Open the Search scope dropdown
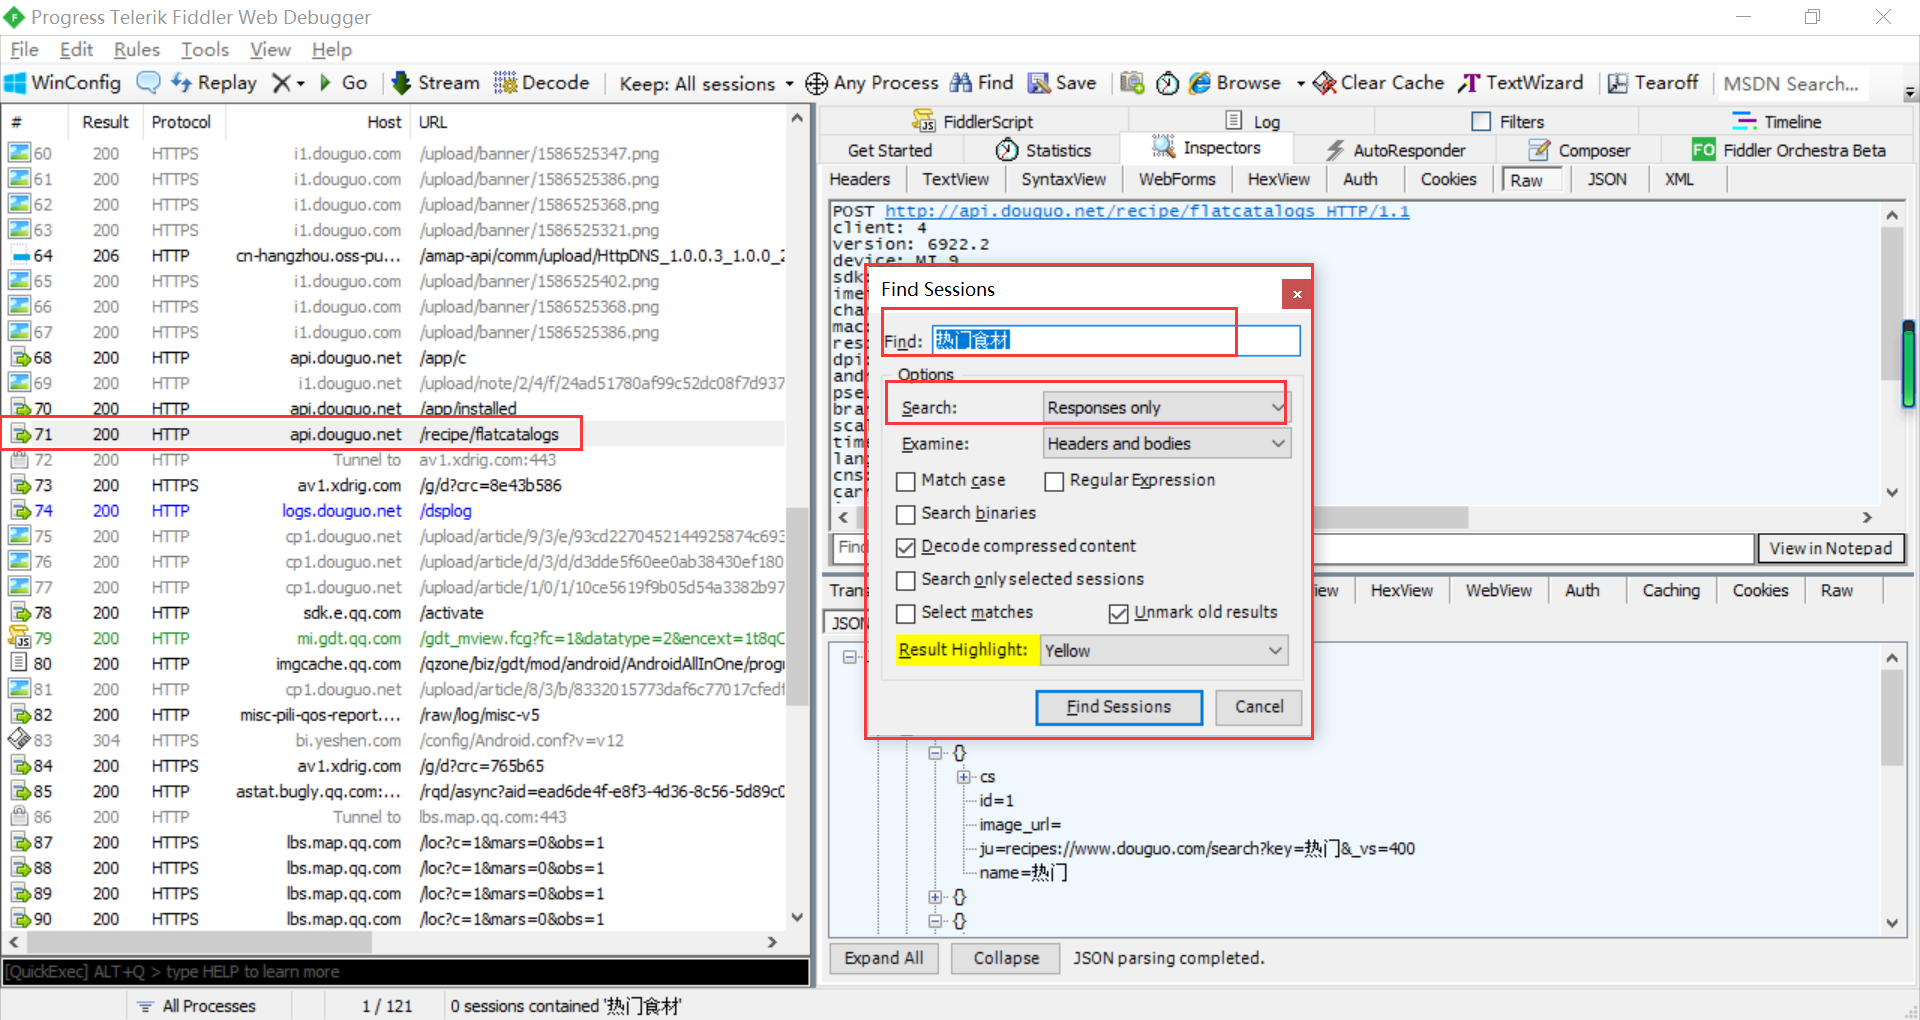 [1166, 408]
